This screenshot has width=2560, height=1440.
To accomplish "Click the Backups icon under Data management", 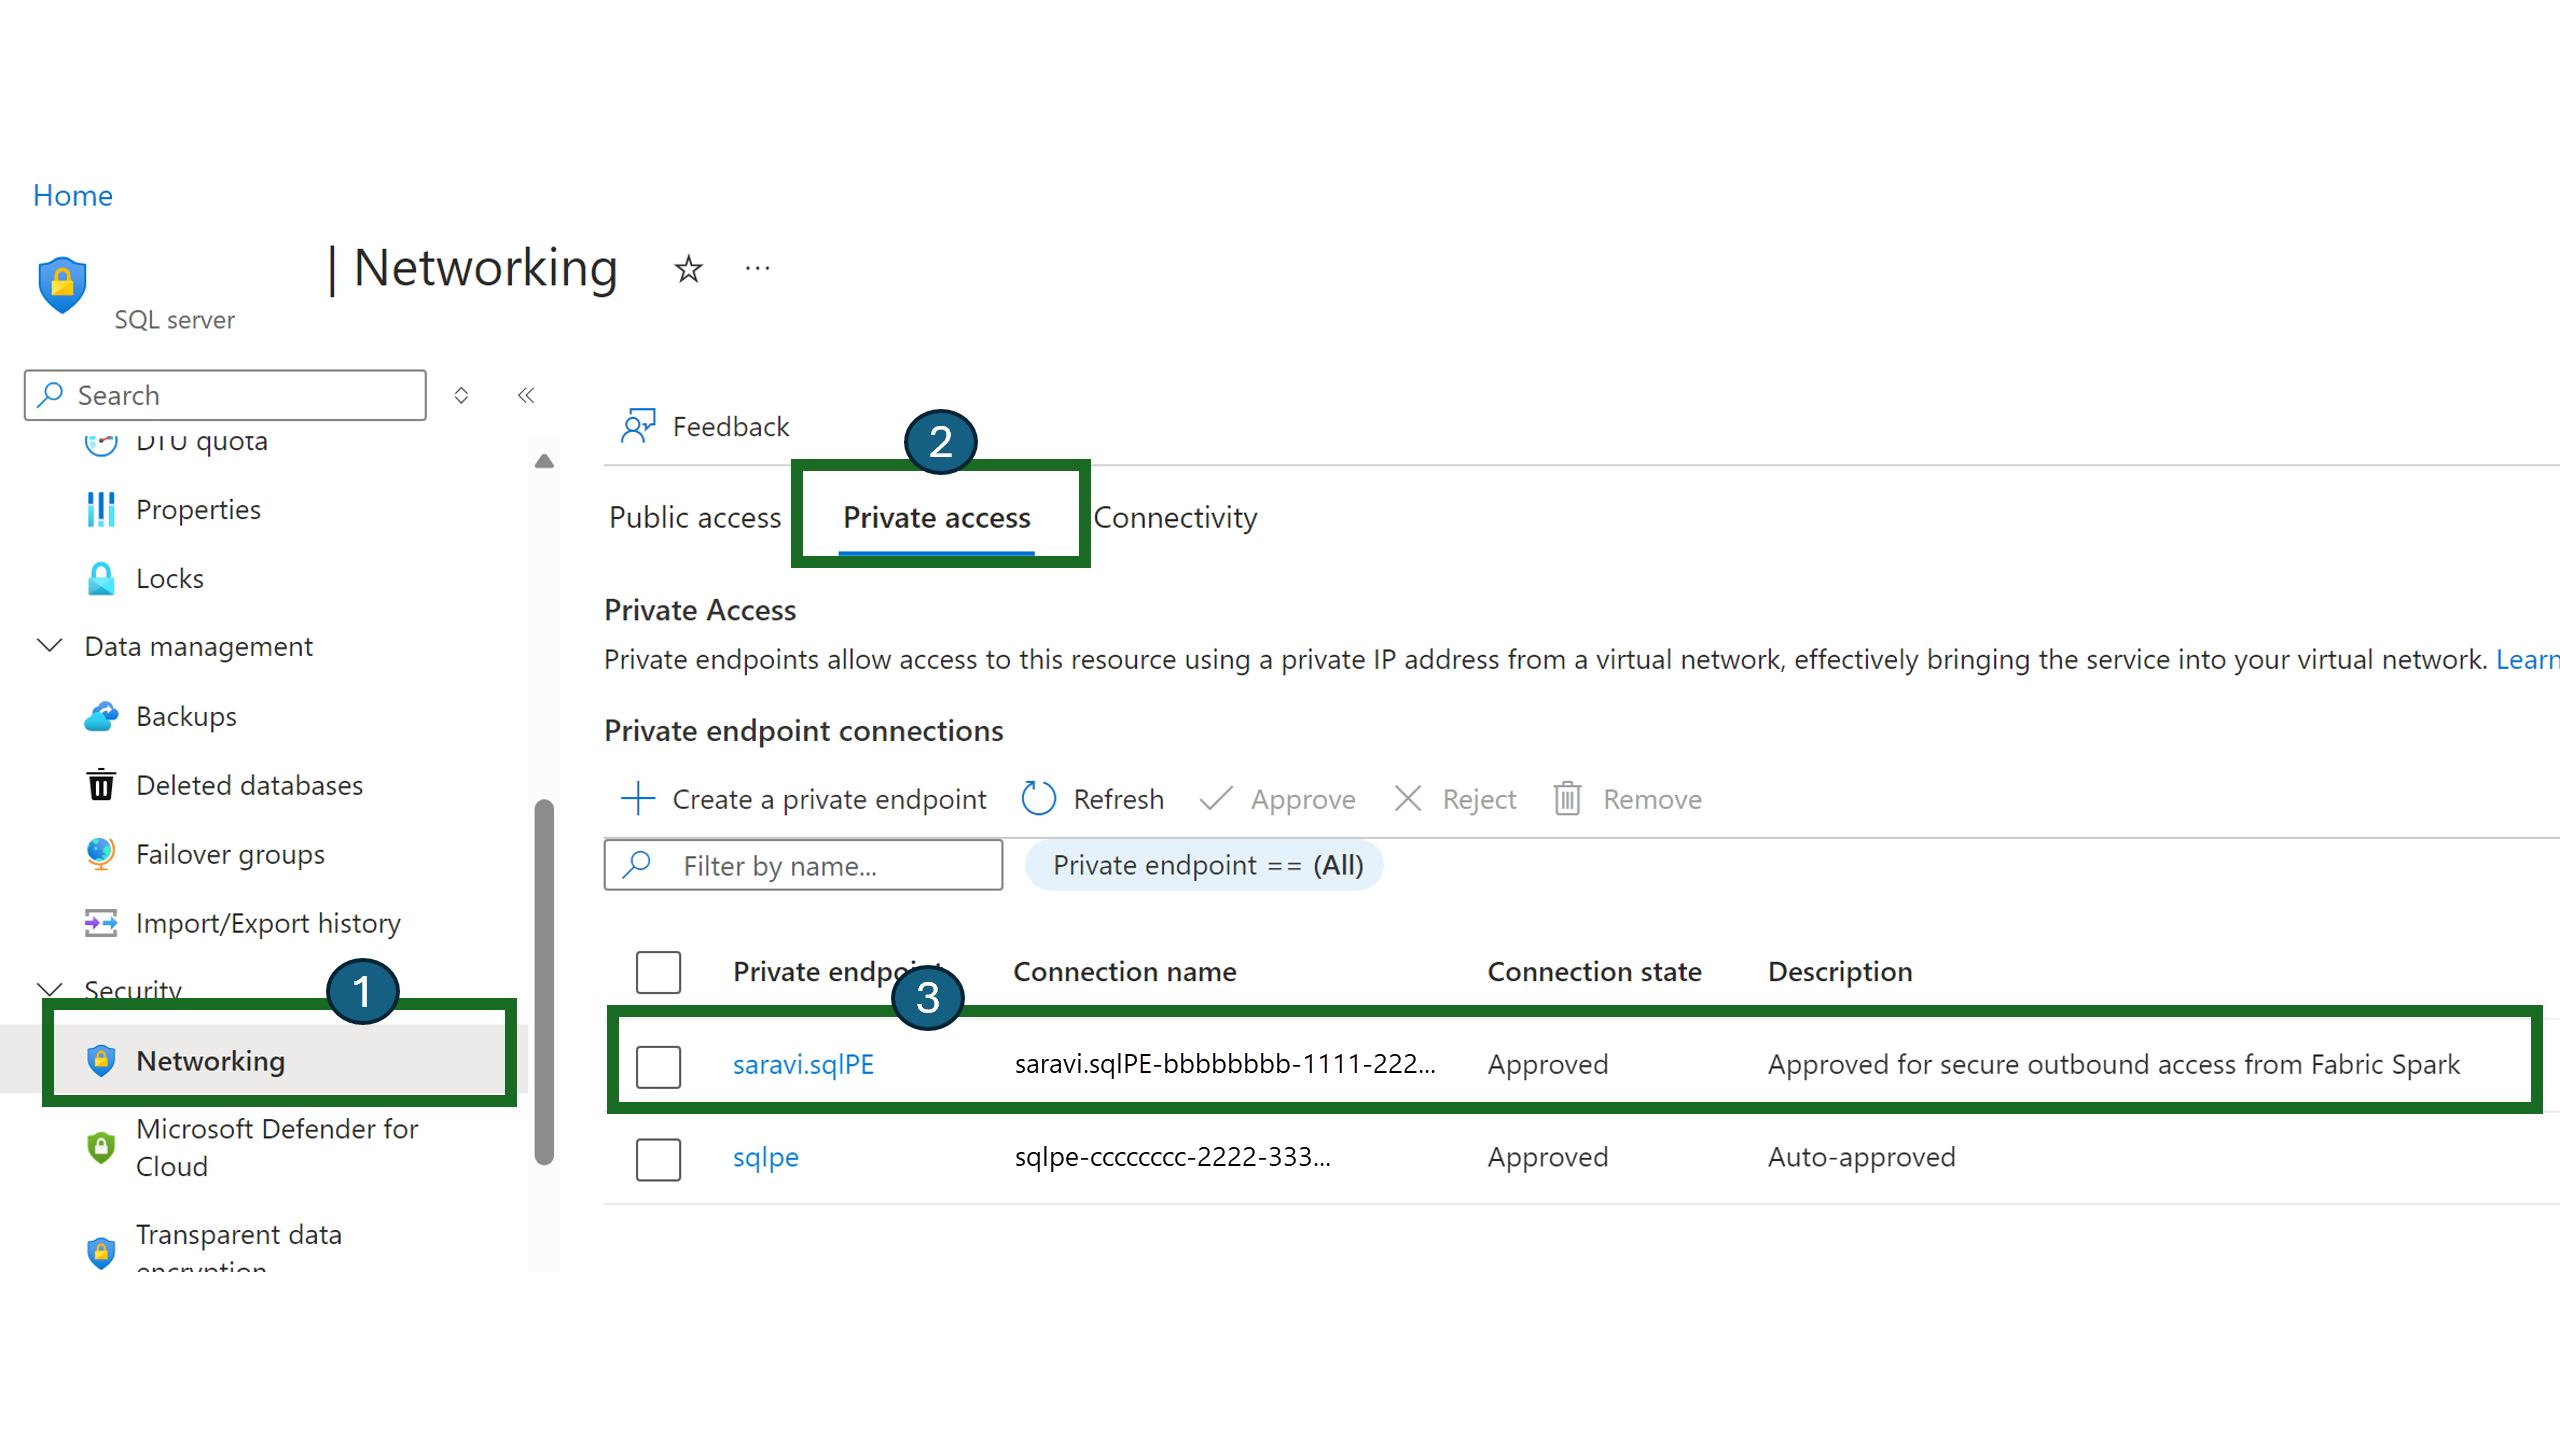I will point(100,714).
